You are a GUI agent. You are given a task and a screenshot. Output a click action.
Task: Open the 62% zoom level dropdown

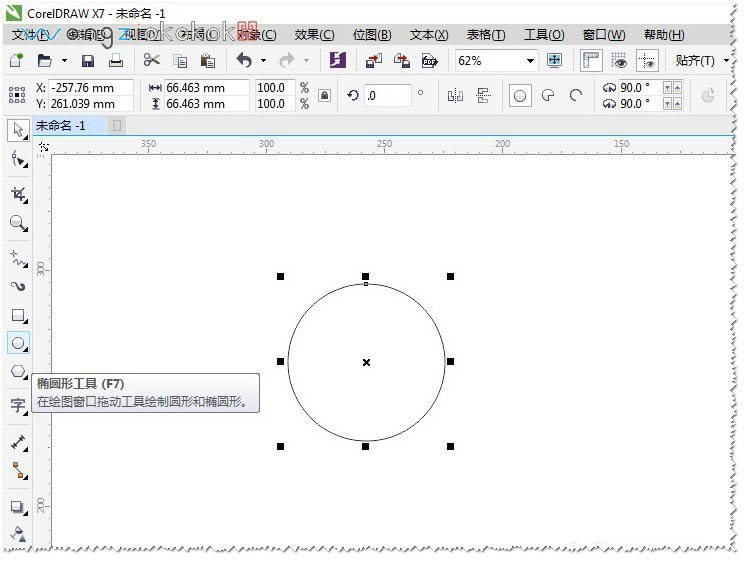pyautogui.click(x=530, y=60)
